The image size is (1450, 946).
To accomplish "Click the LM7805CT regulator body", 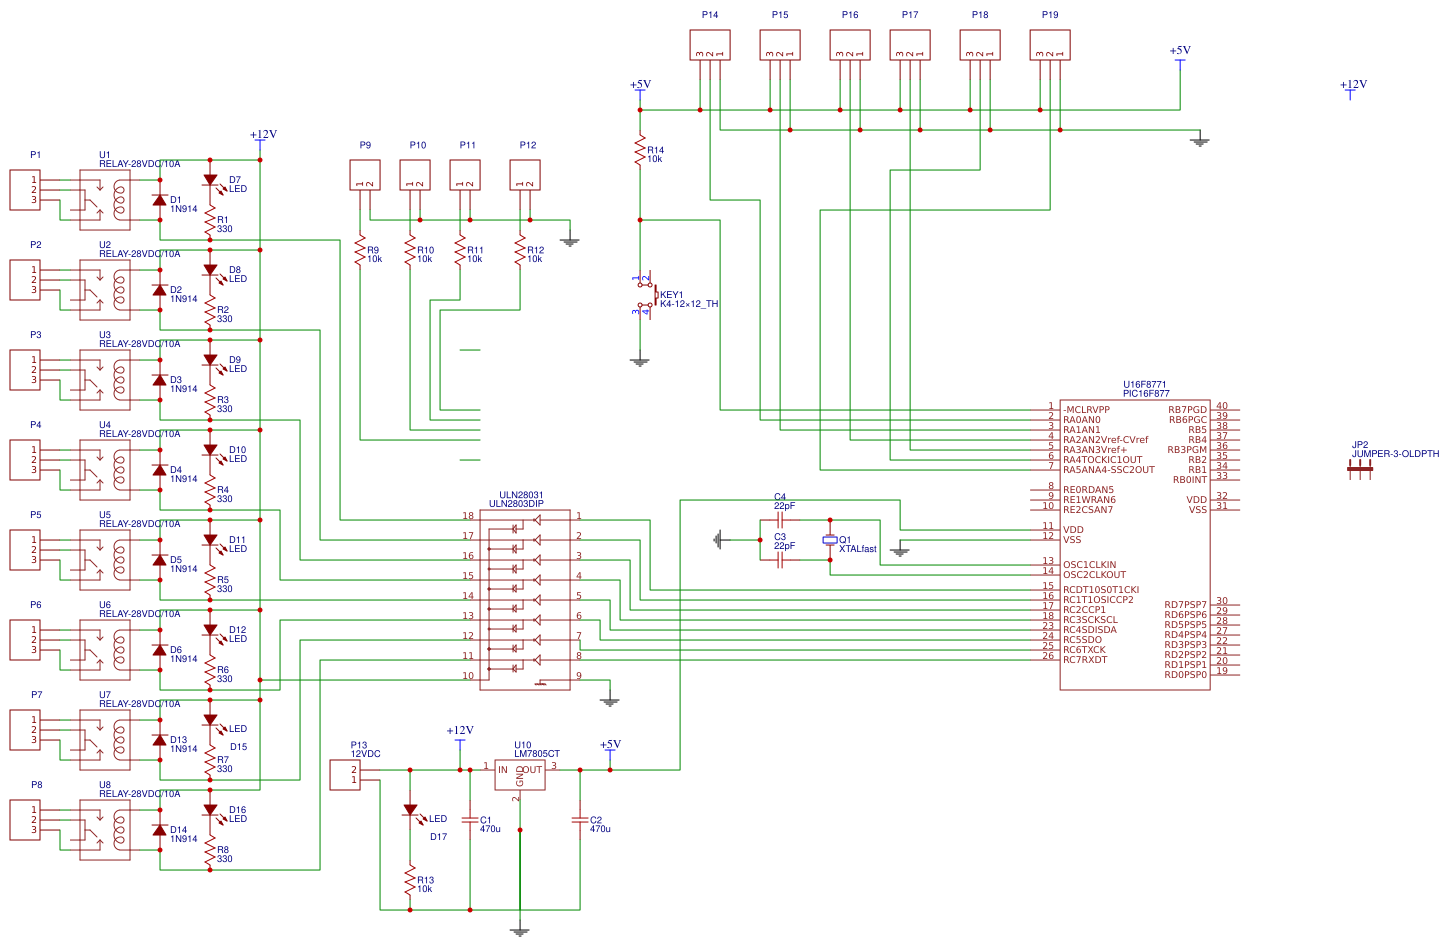I will (x=520, y=775).
